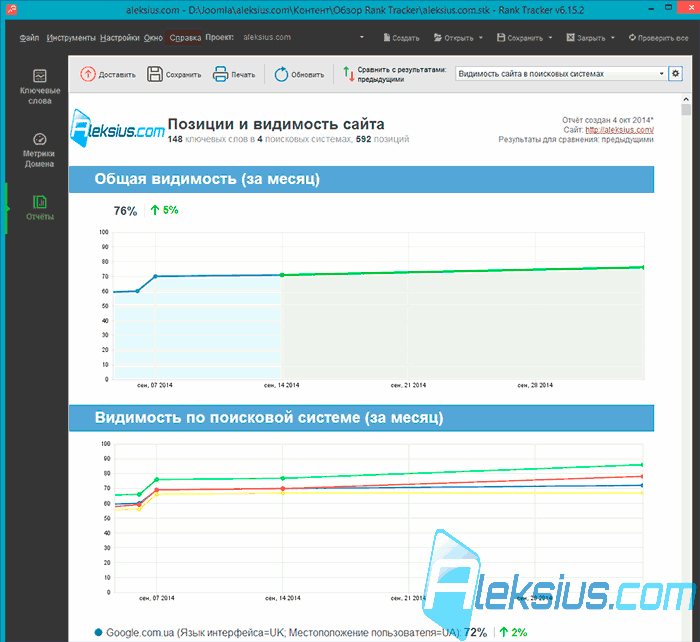Click the green 5% increase indicator
700x642 pixels.
coord(164,210)
